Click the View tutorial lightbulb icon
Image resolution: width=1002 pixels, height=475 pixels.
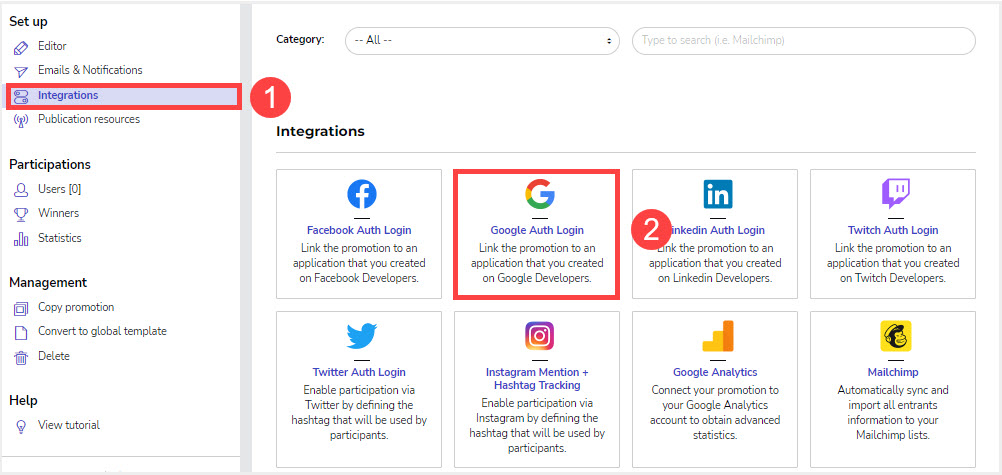point(21,426)
